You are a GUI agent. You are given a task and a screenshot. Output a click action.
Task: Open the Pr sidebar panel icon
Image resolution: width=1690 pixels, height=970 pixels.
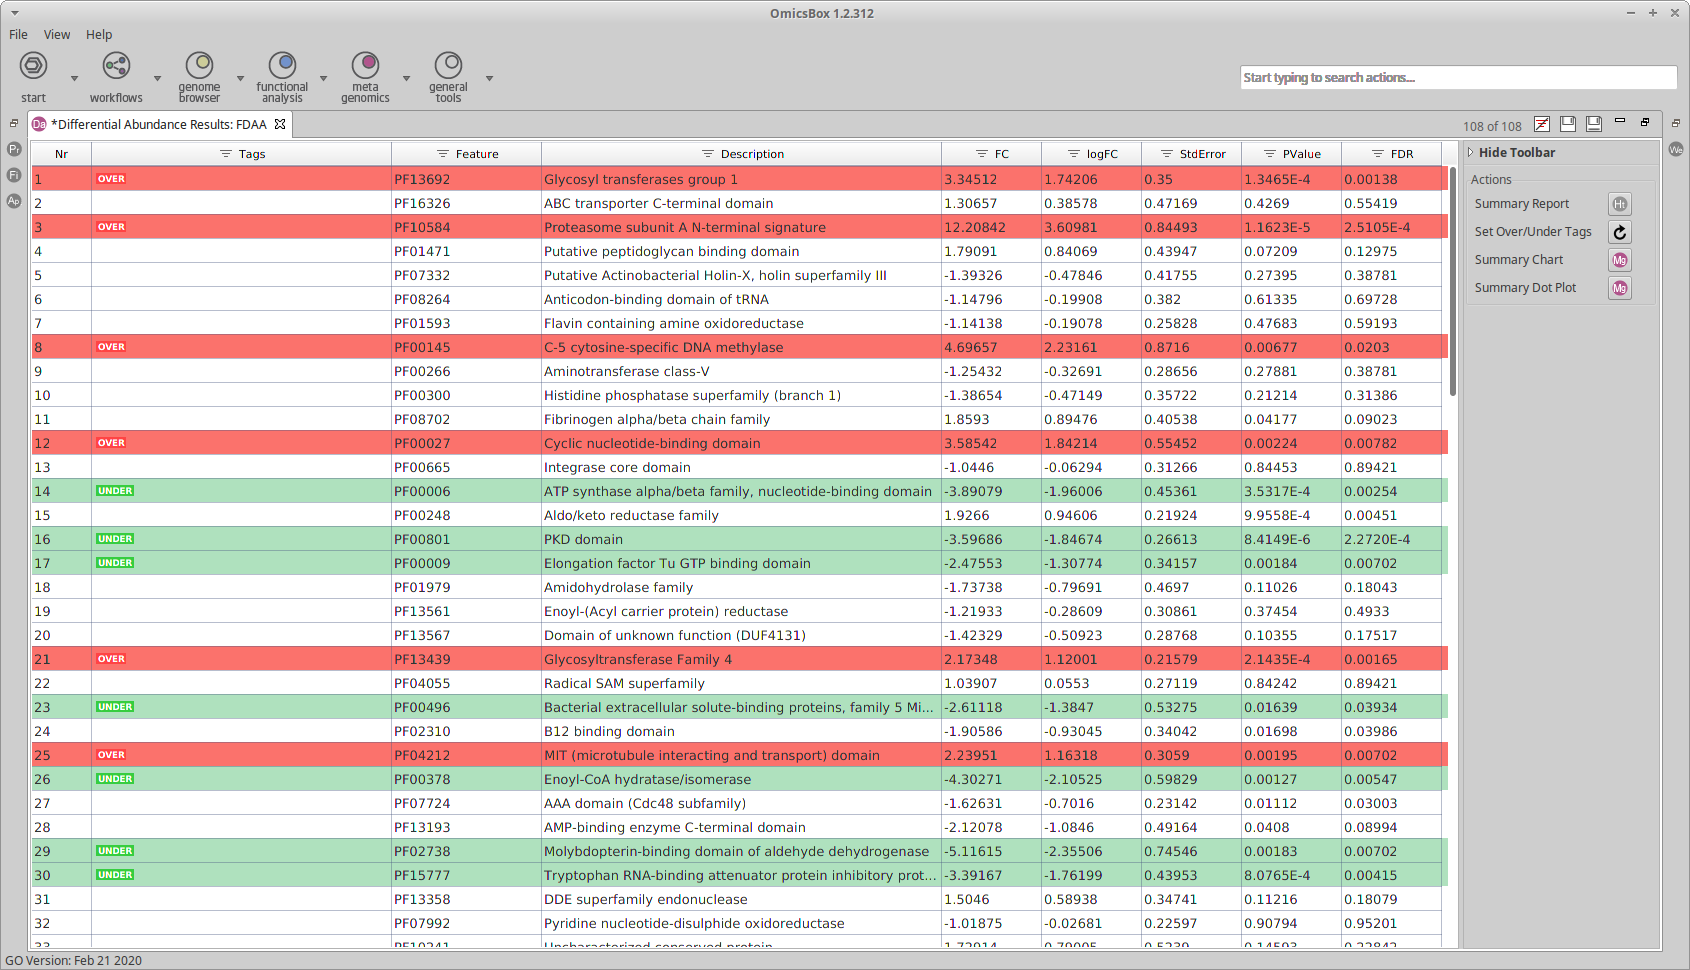14,149
